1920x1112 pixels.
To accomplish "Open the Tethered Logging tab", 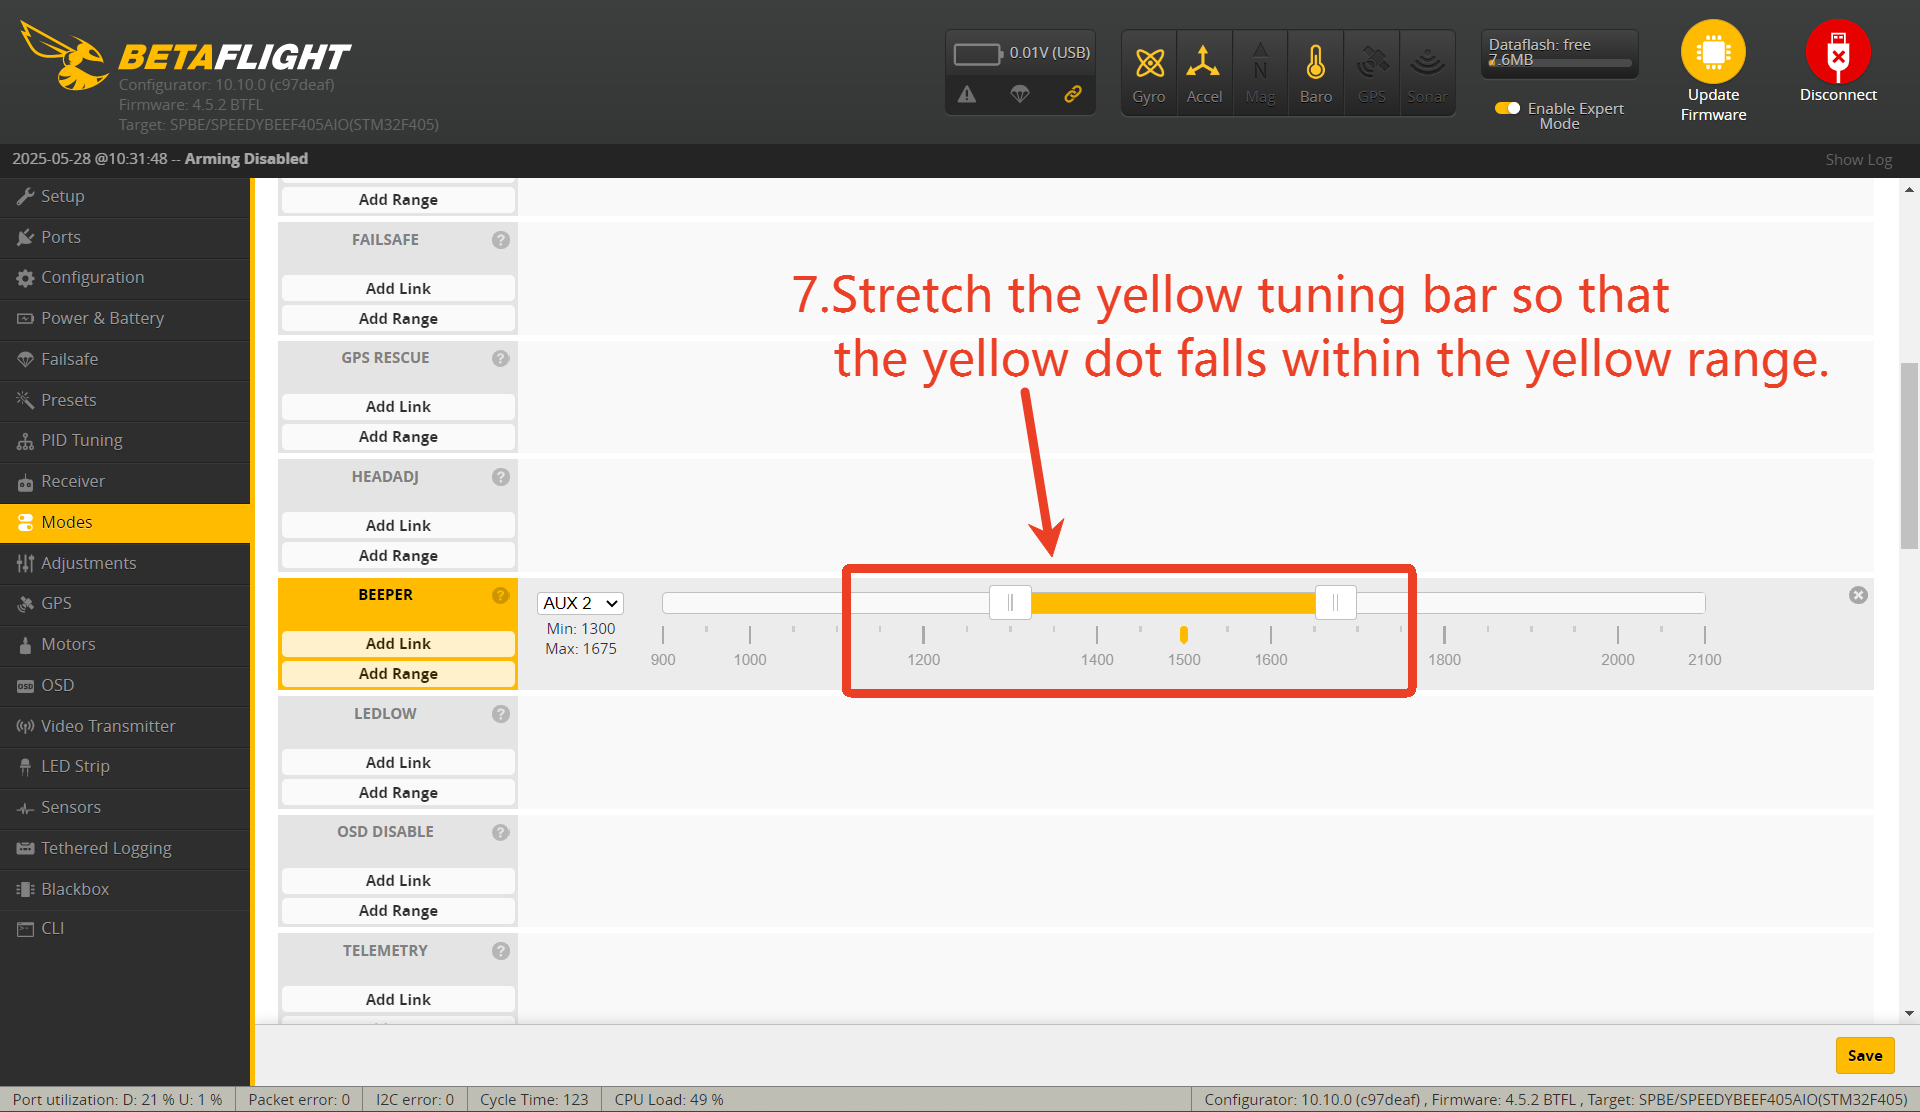I will click(125, 849).
